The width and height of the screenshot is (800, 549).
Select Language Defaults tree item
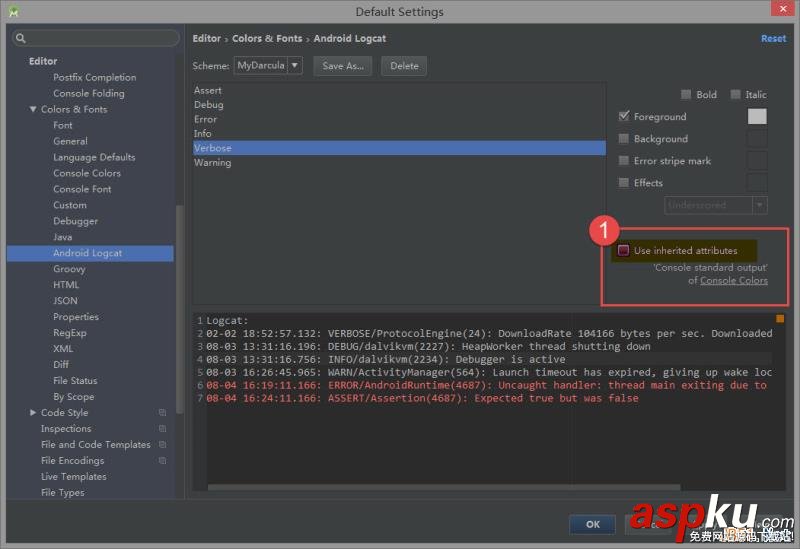click(94, 157)
